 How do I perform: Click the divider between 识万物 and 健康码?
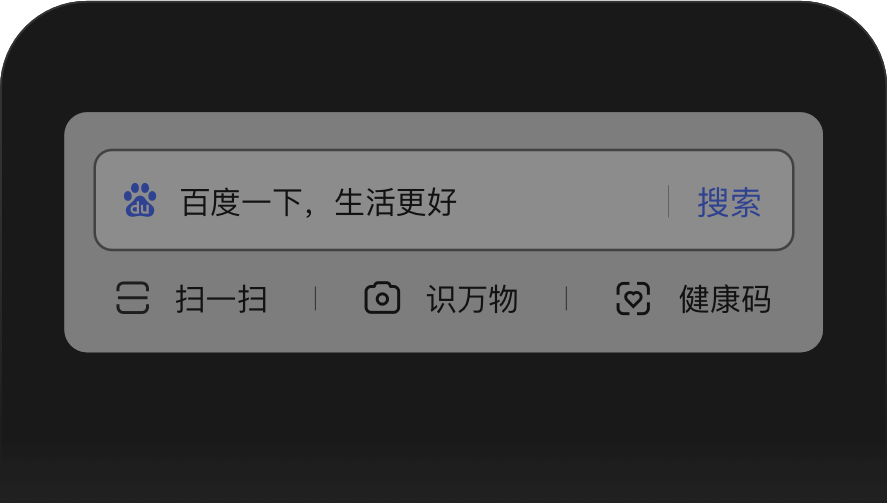coord(566,298)
